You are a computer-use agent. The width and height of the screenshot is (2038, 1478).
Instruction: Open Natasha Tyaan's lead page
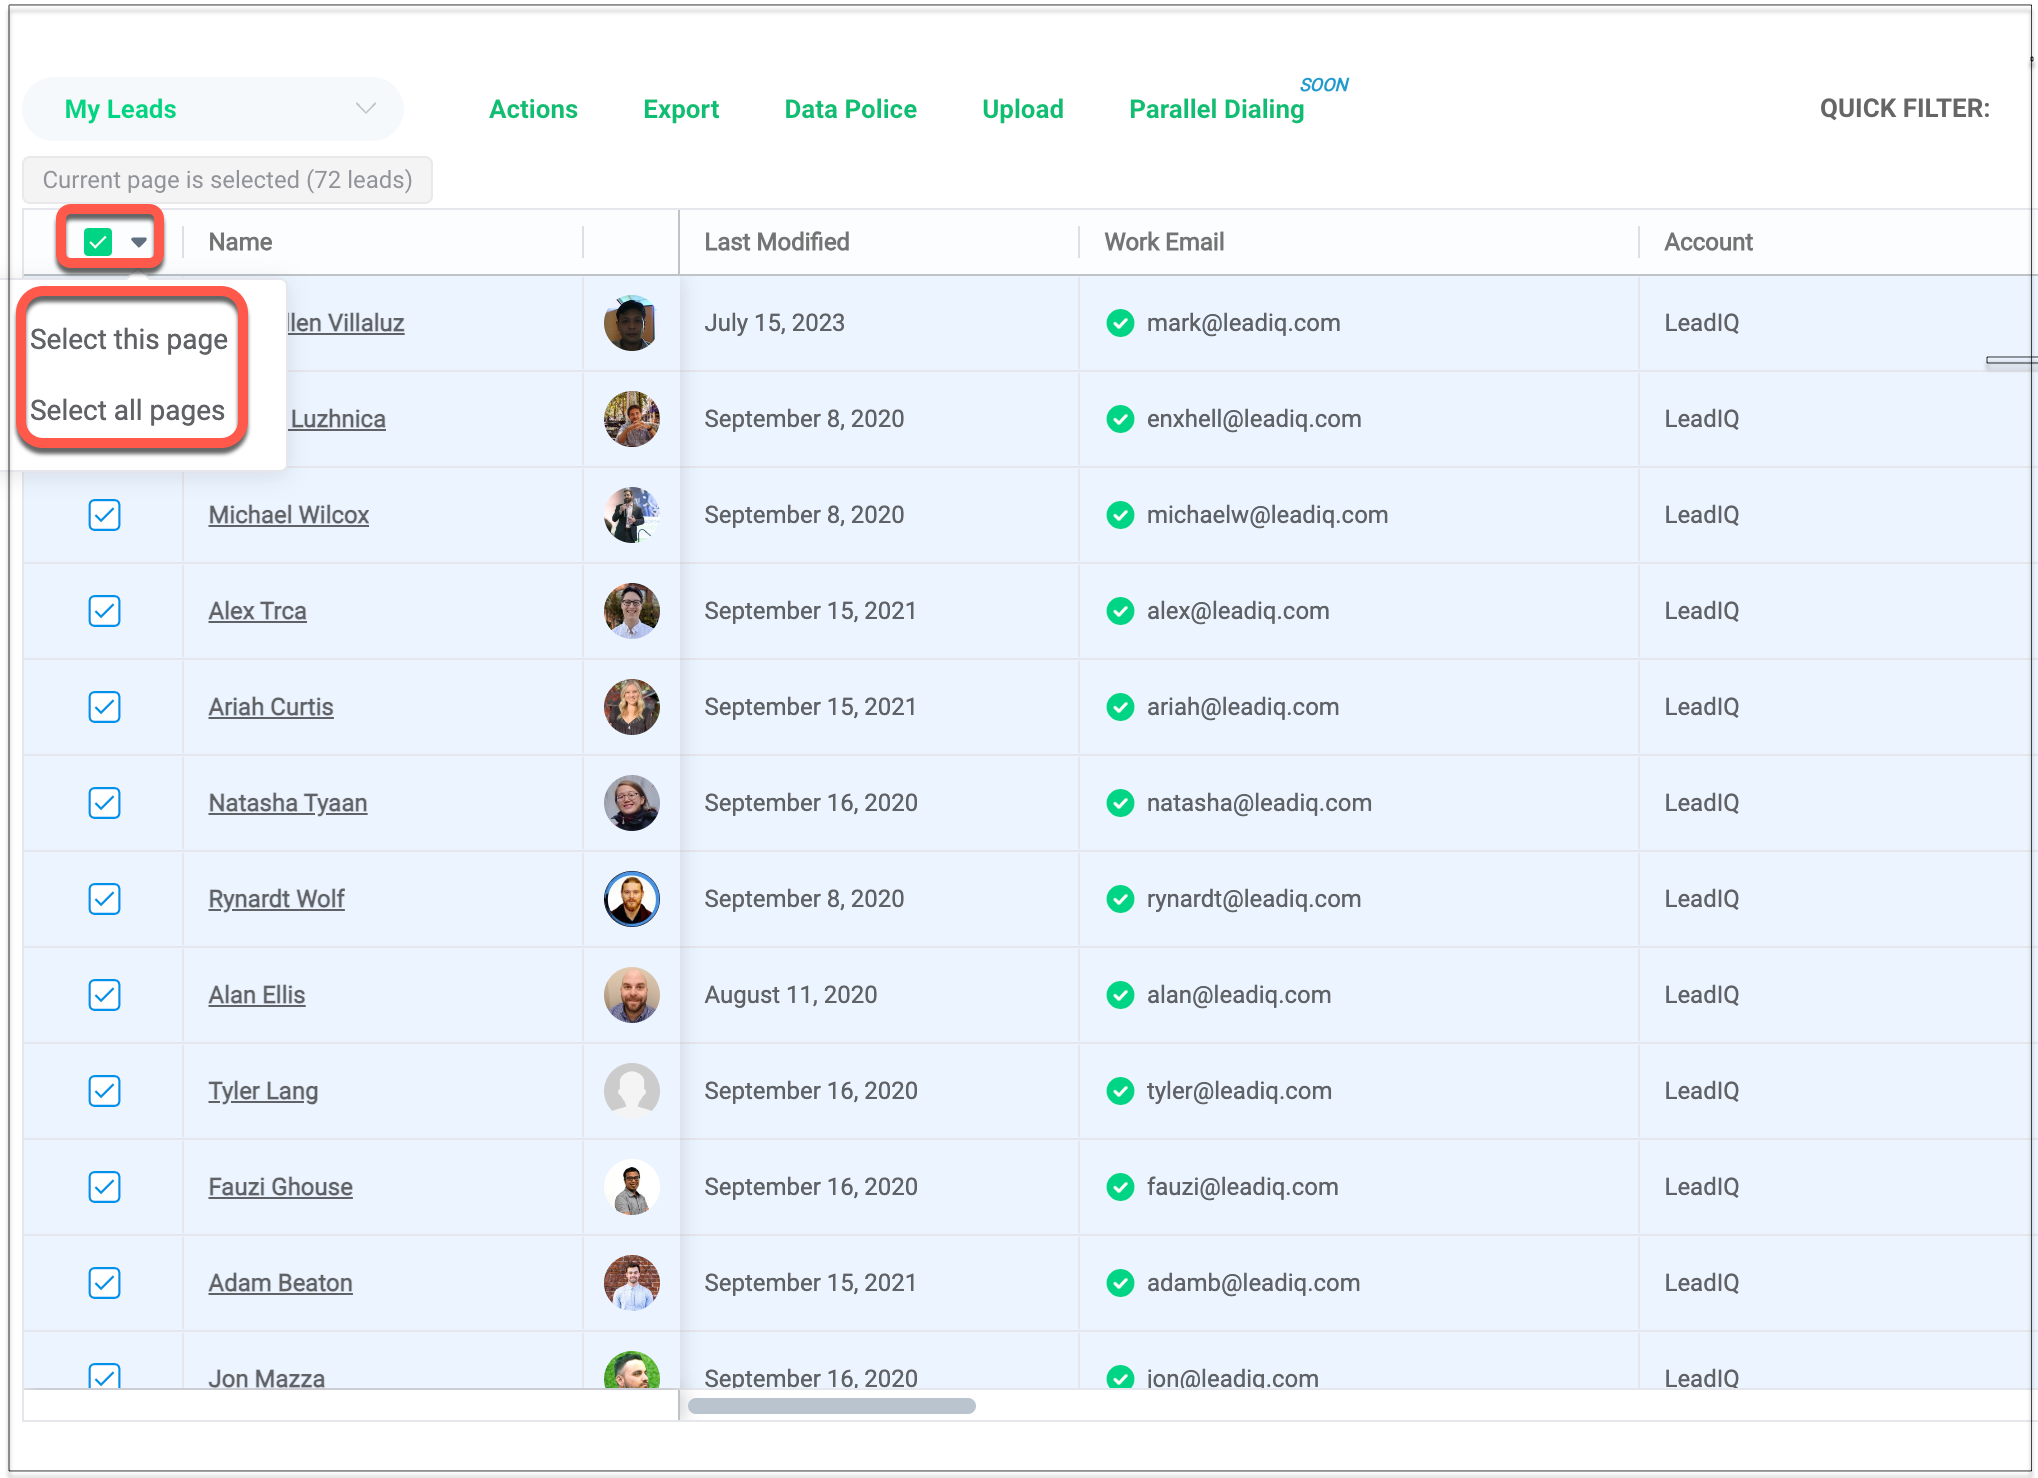pyautogui.click(x=287, y=803)
